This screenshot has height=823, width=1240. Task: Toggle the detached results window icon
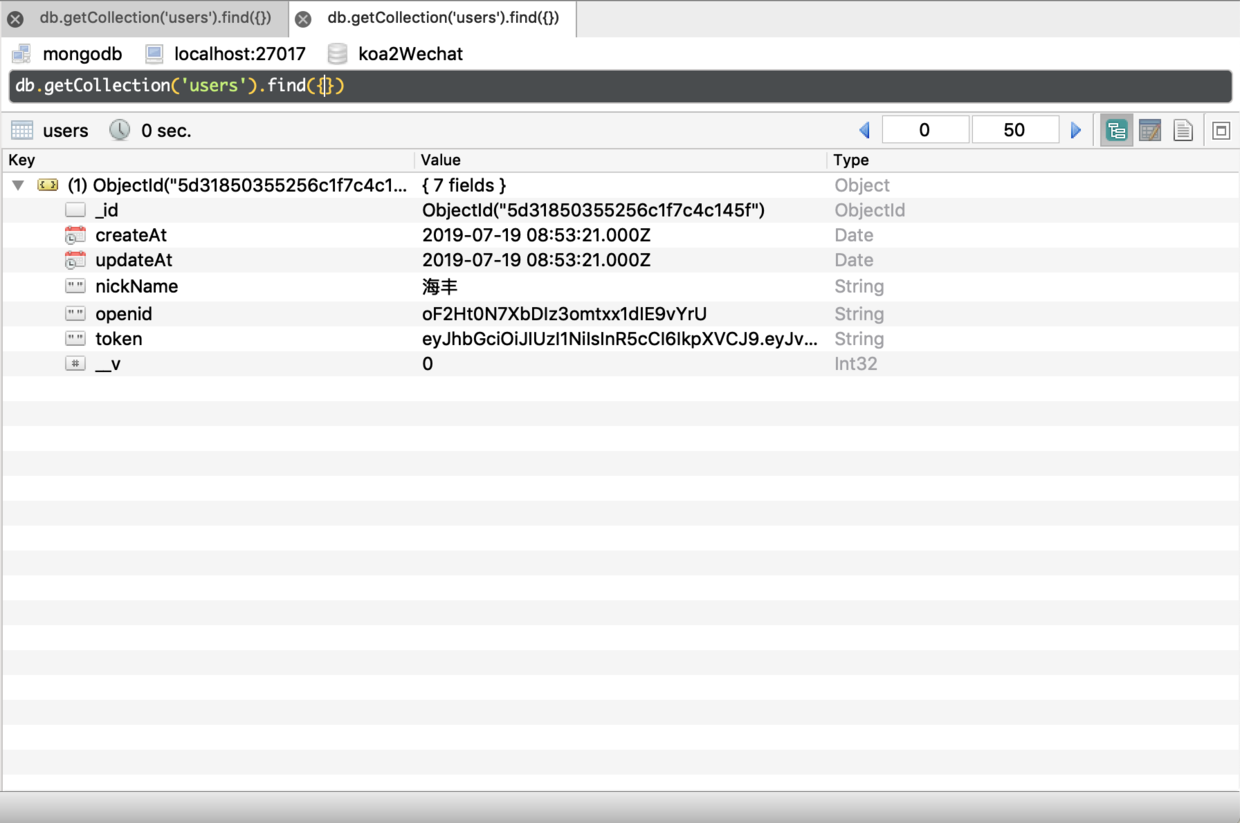coord(1221,130)
